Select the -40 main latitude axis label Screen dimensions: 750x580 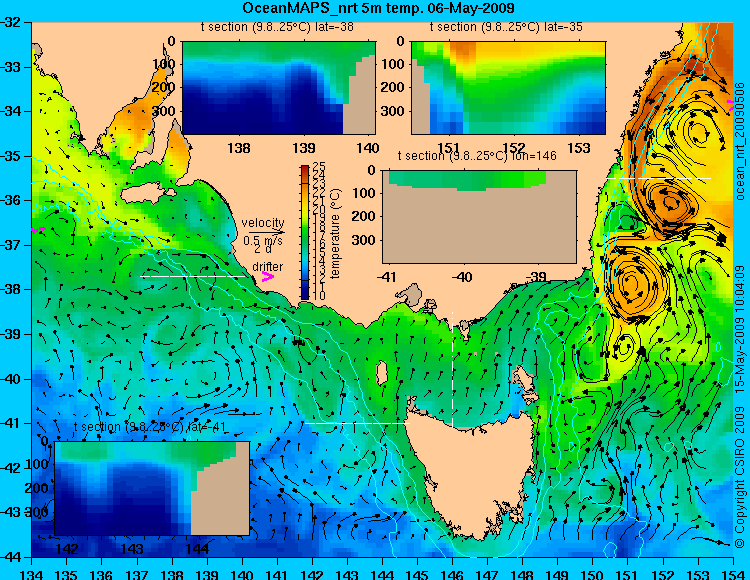(11, 379)
